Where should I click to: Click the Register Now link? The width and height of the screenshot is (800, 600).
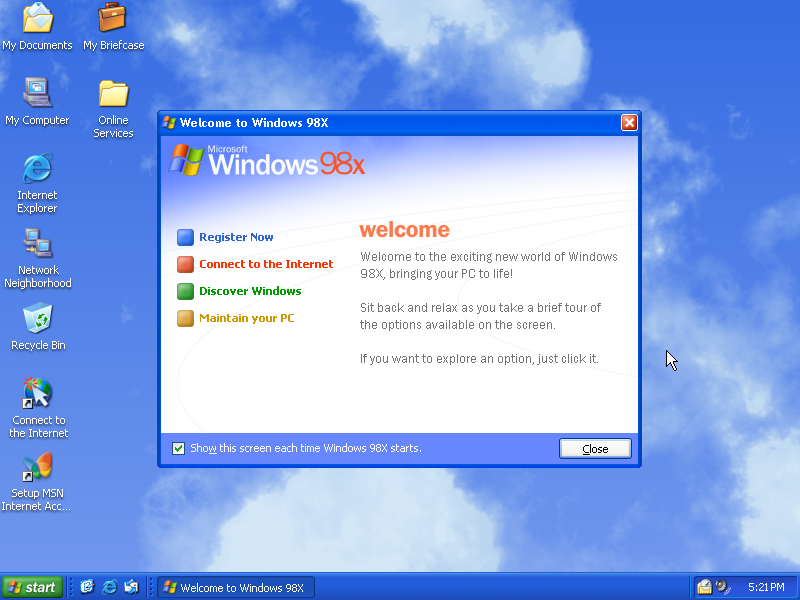[x=236, y=237]
